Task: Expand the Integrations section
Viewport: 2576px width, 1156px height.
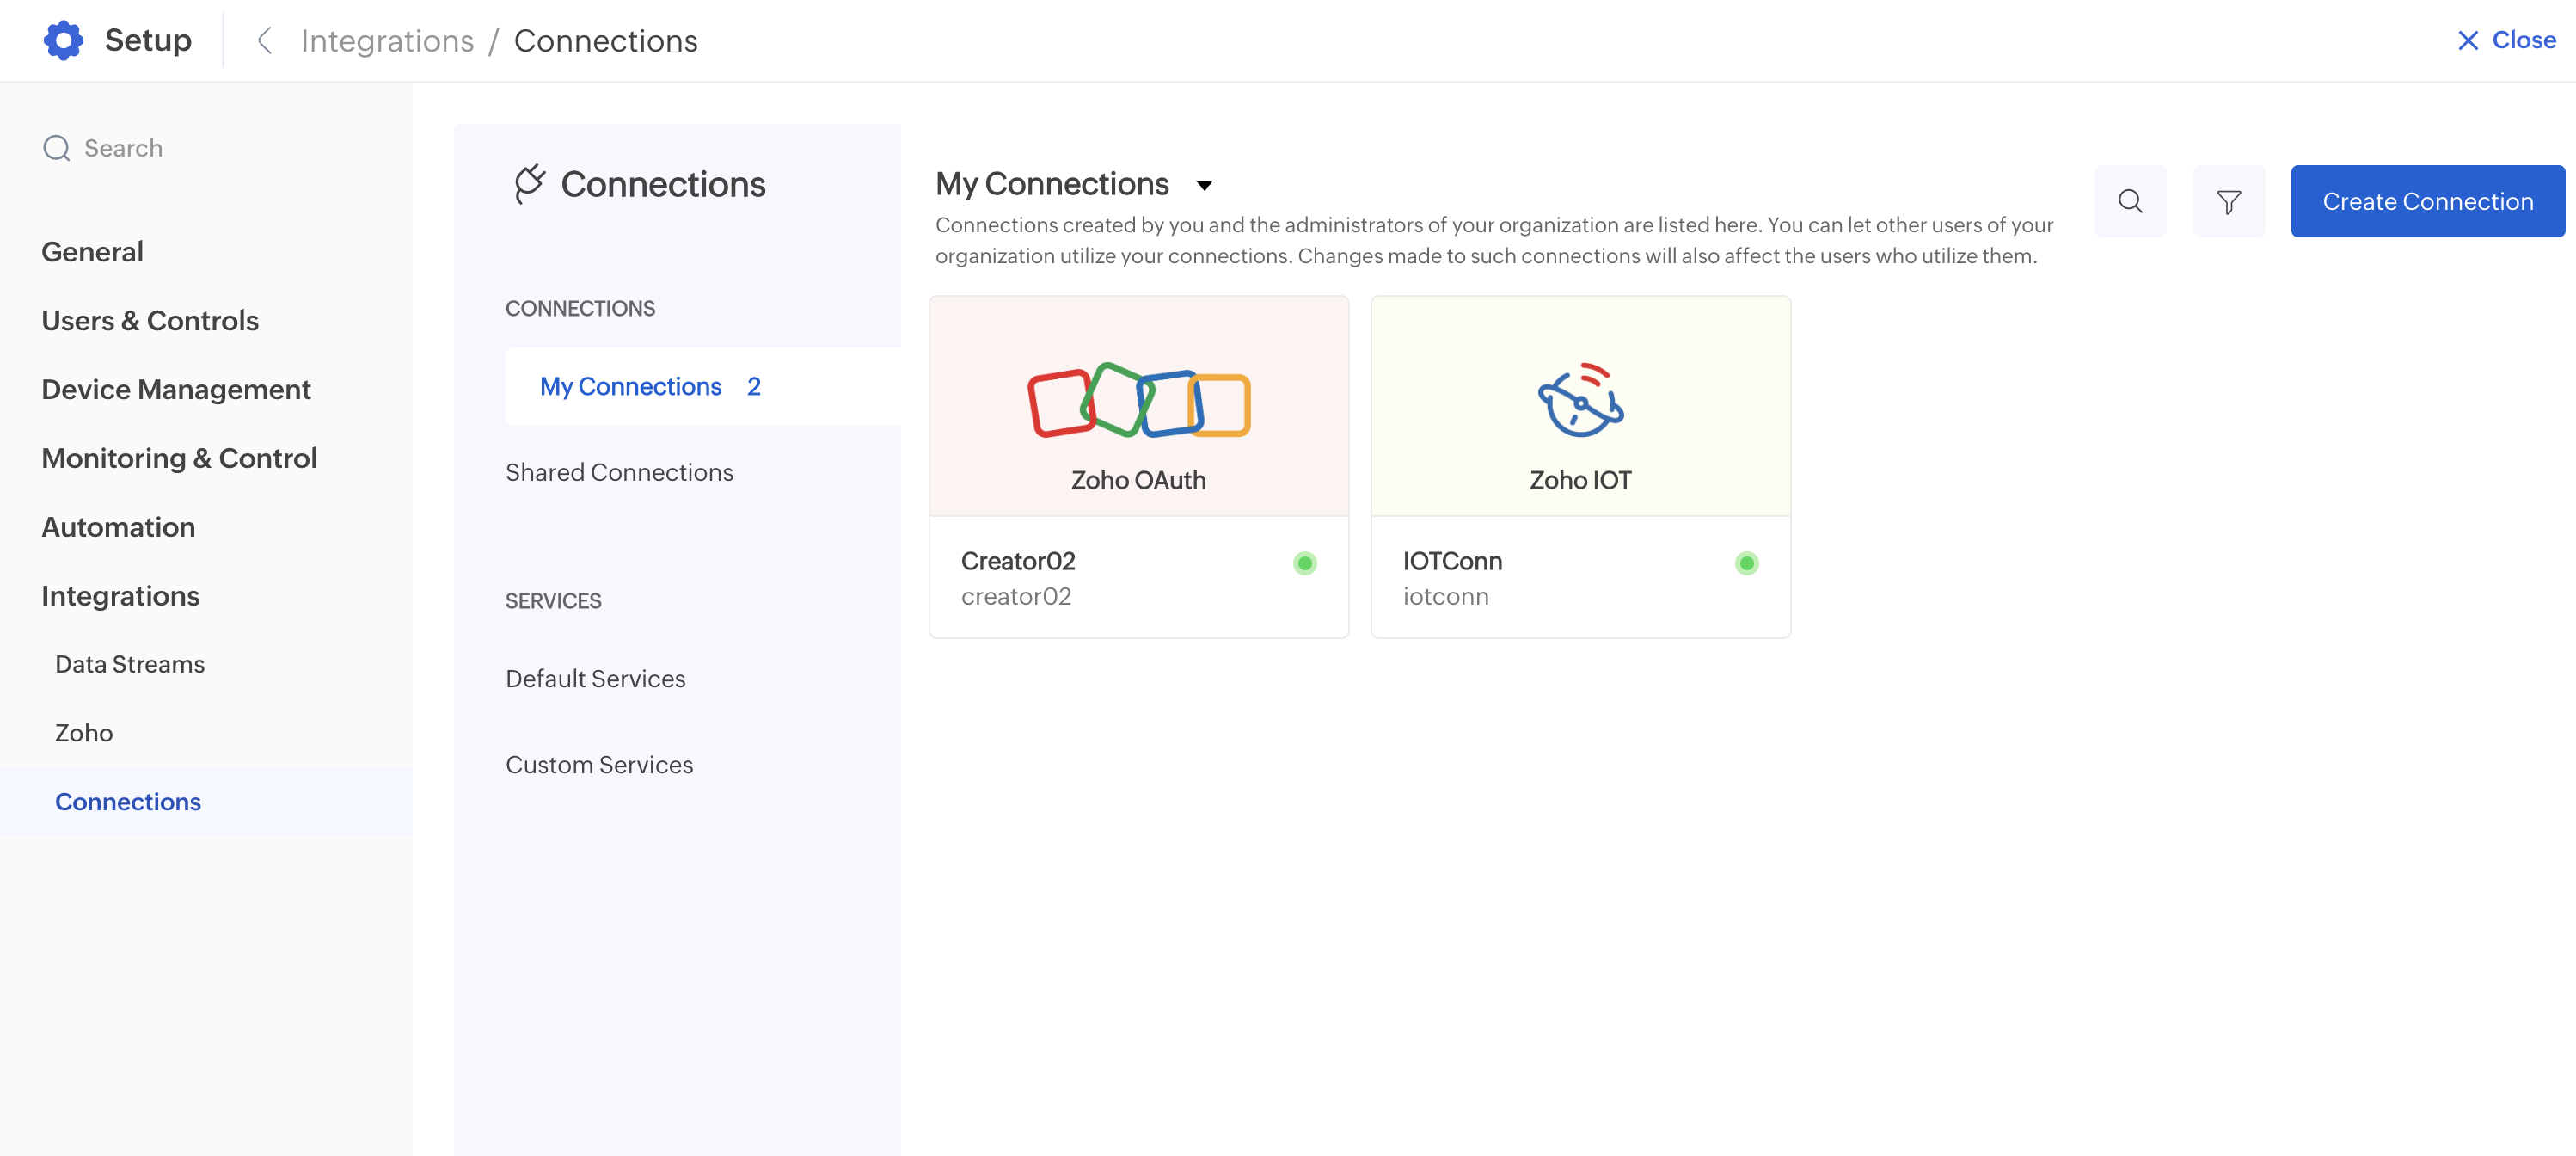Action: coord(120,595)
